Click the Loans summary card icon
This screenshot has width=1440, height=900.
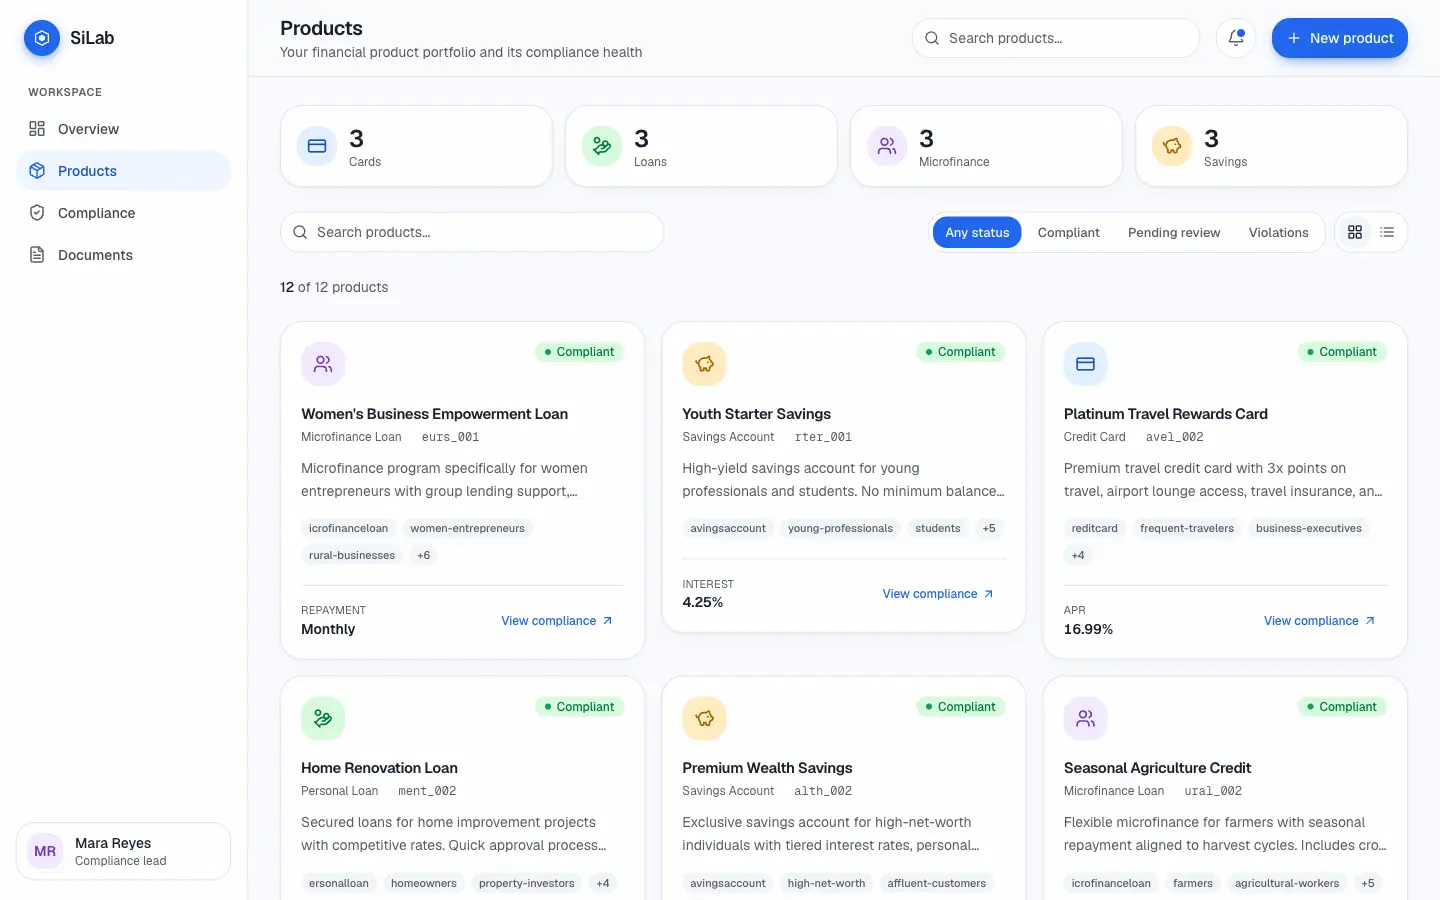point(602,146)
